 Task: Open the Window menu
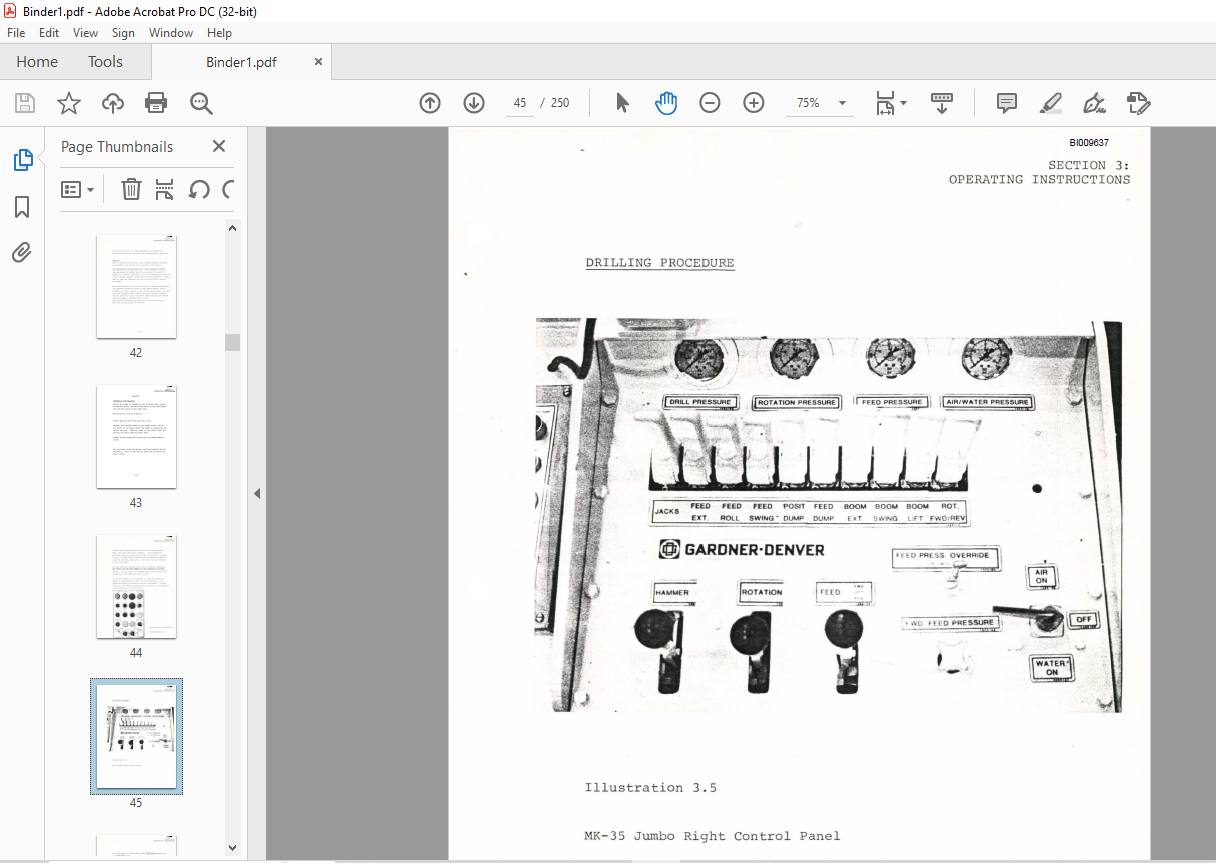coord(171,33)
